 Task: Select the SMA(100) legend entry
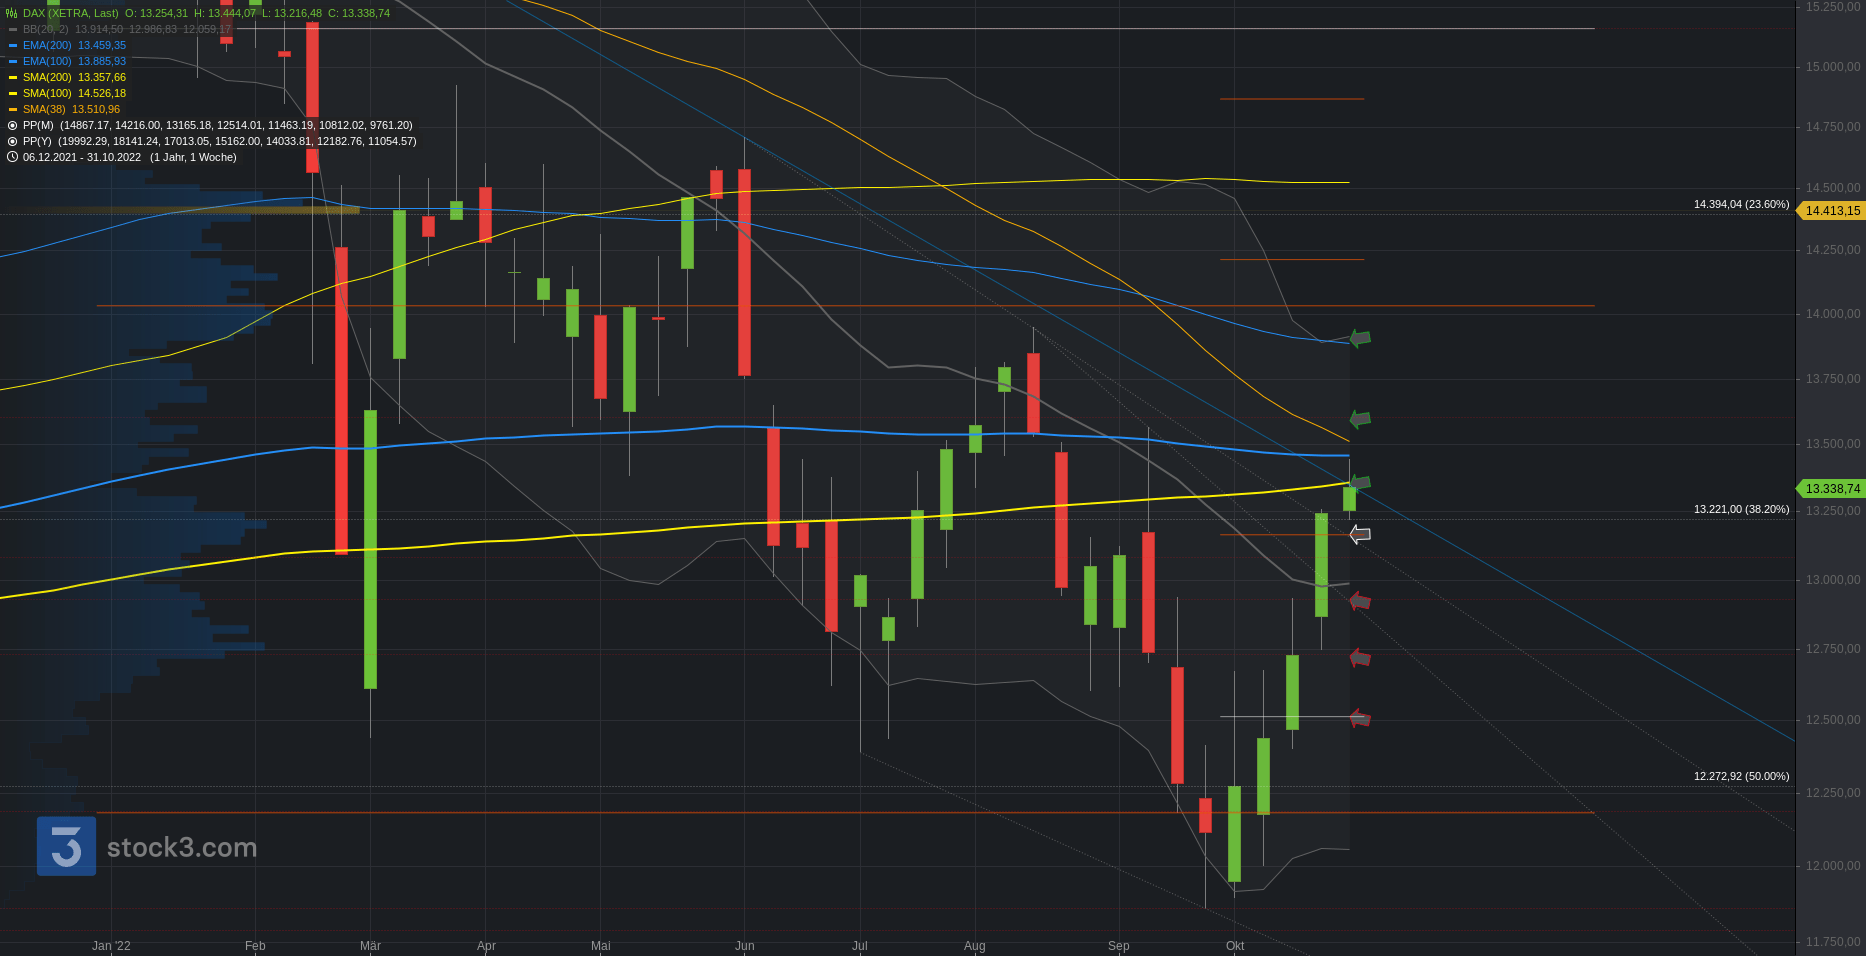(x=47, y=93)
